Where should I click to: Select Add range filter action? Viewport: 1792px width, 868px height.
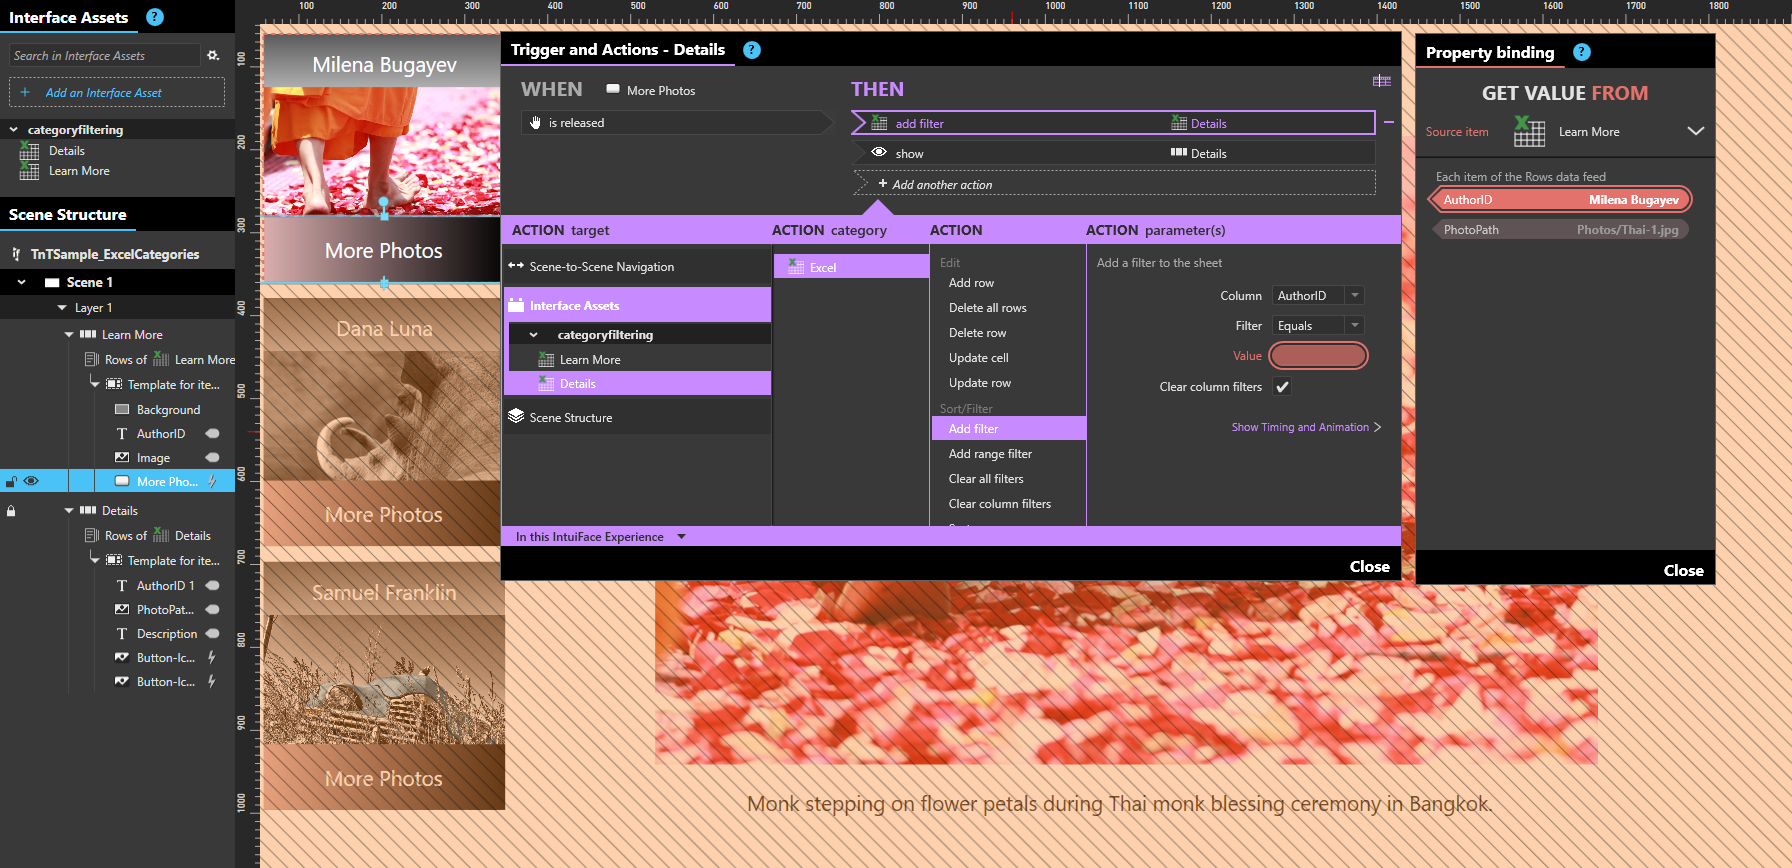pos(990,454)
